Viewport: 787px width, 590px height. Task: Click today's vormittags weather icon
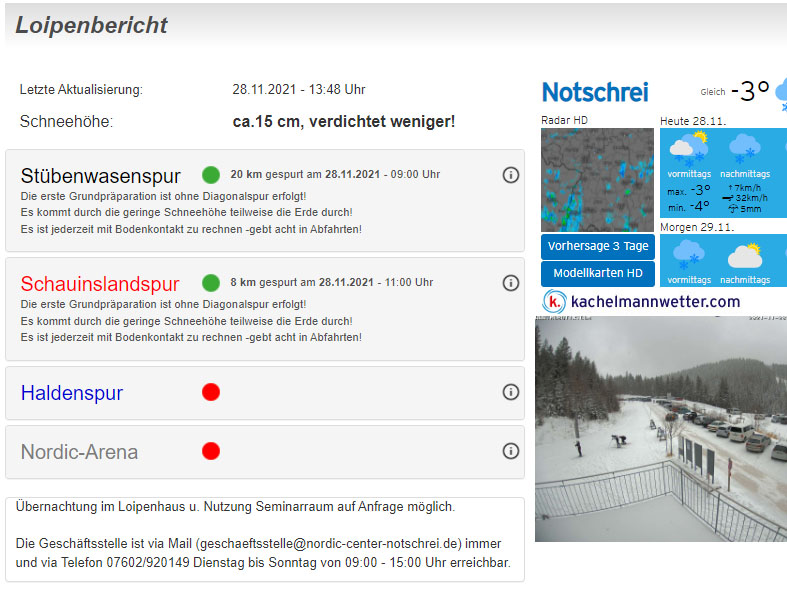[x=688, y=150]
